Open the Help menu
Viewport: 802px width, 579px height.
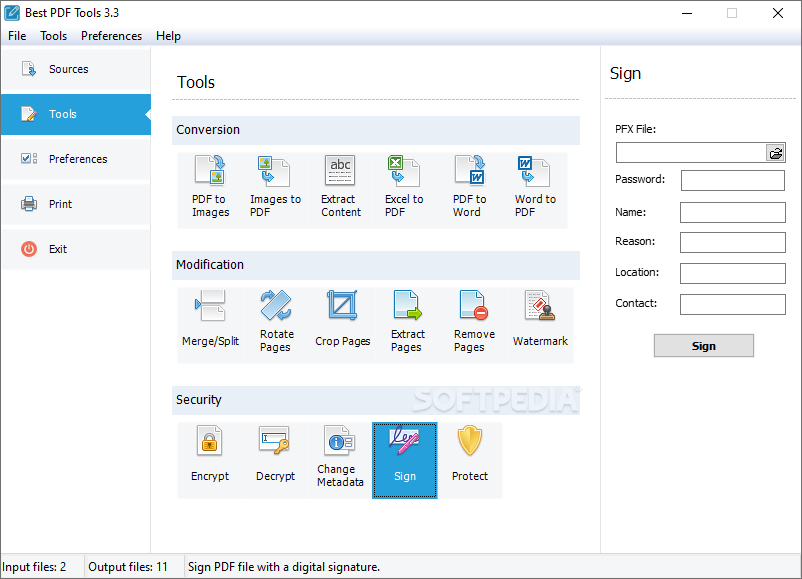168,36
